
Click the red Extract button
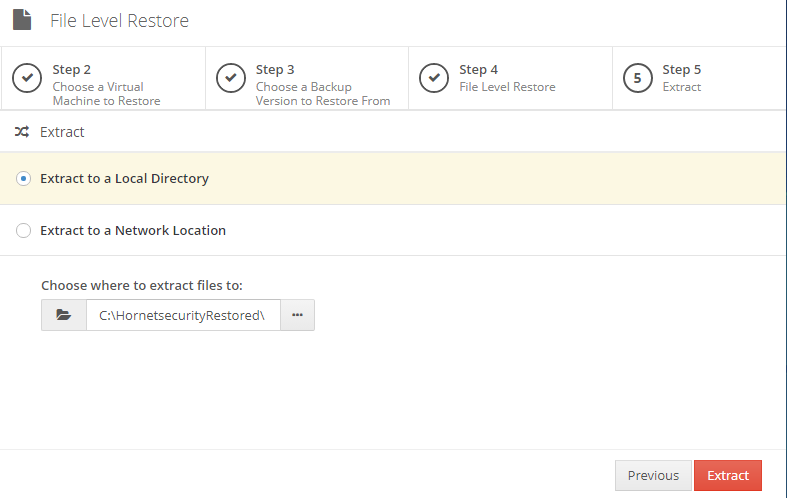click(728, 475)
